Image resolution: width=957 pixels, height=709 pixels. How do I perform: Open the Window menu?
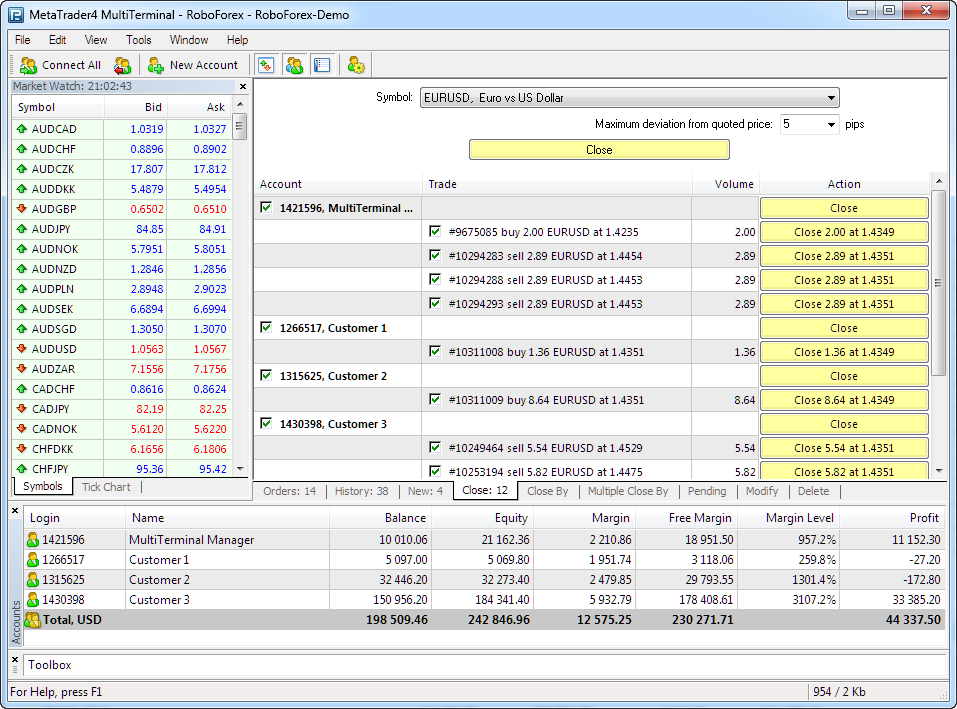pyautogui.click(x=188, y=40)
